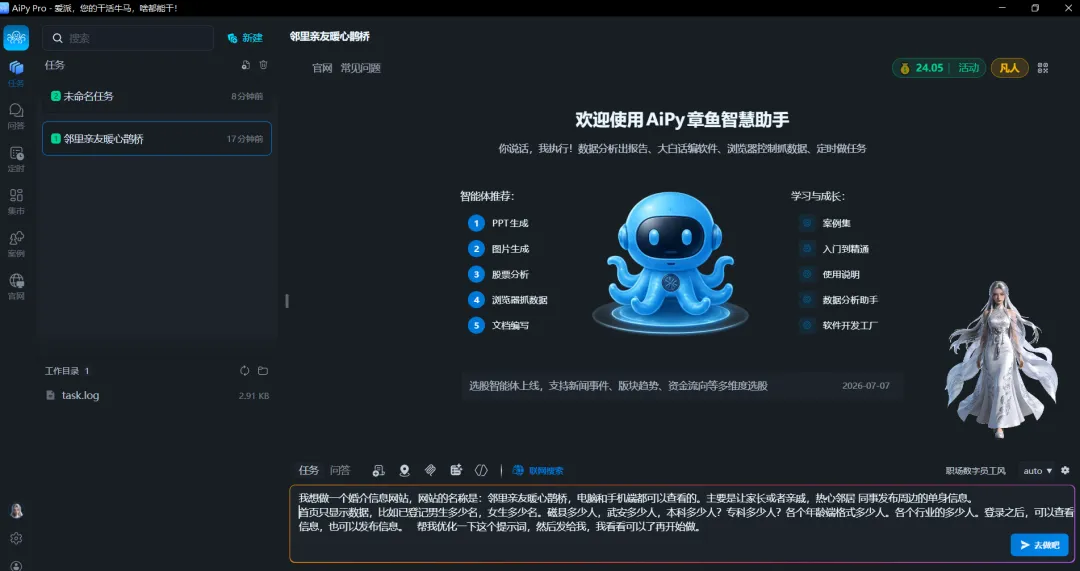This screenshot has width=1080, height=571.
Task: Click the location pin icon in the input toolbar
Action: (x=404, y=470)
